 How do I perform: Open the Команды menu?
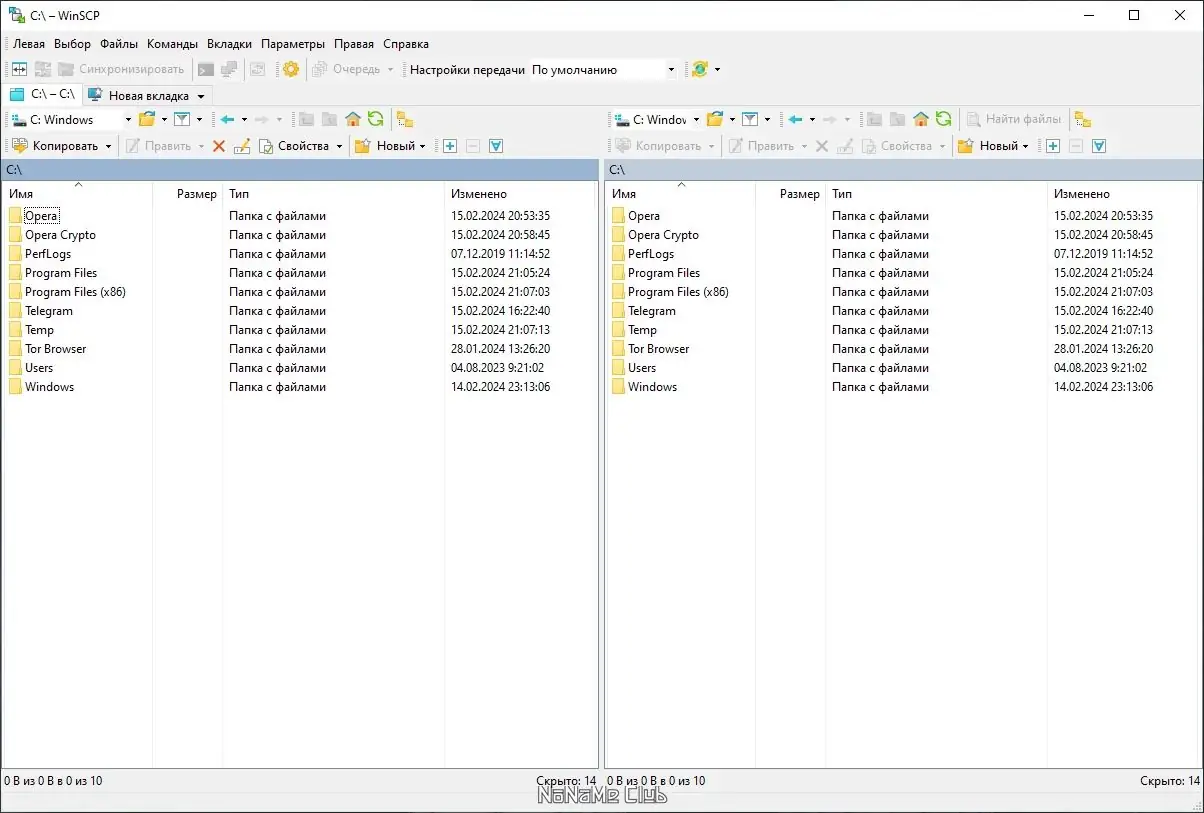coord(172,44)
